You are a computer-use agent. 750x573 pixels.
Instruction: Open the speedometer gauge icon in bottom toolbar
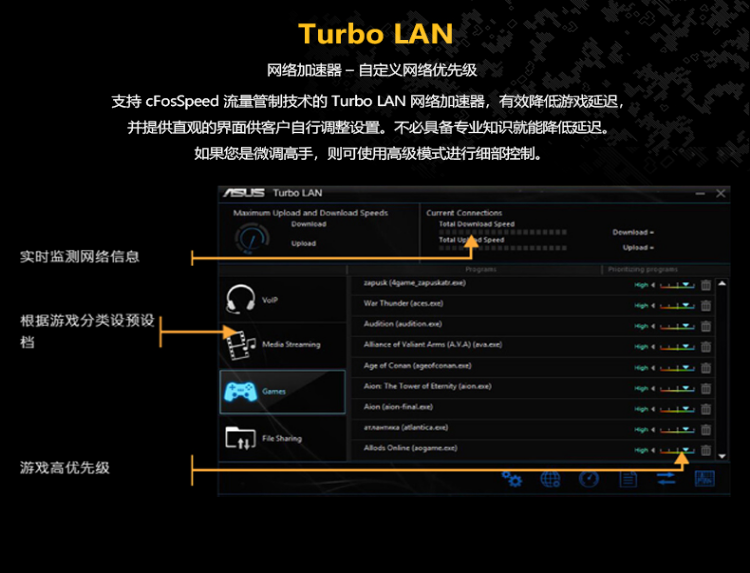point(589,479)
